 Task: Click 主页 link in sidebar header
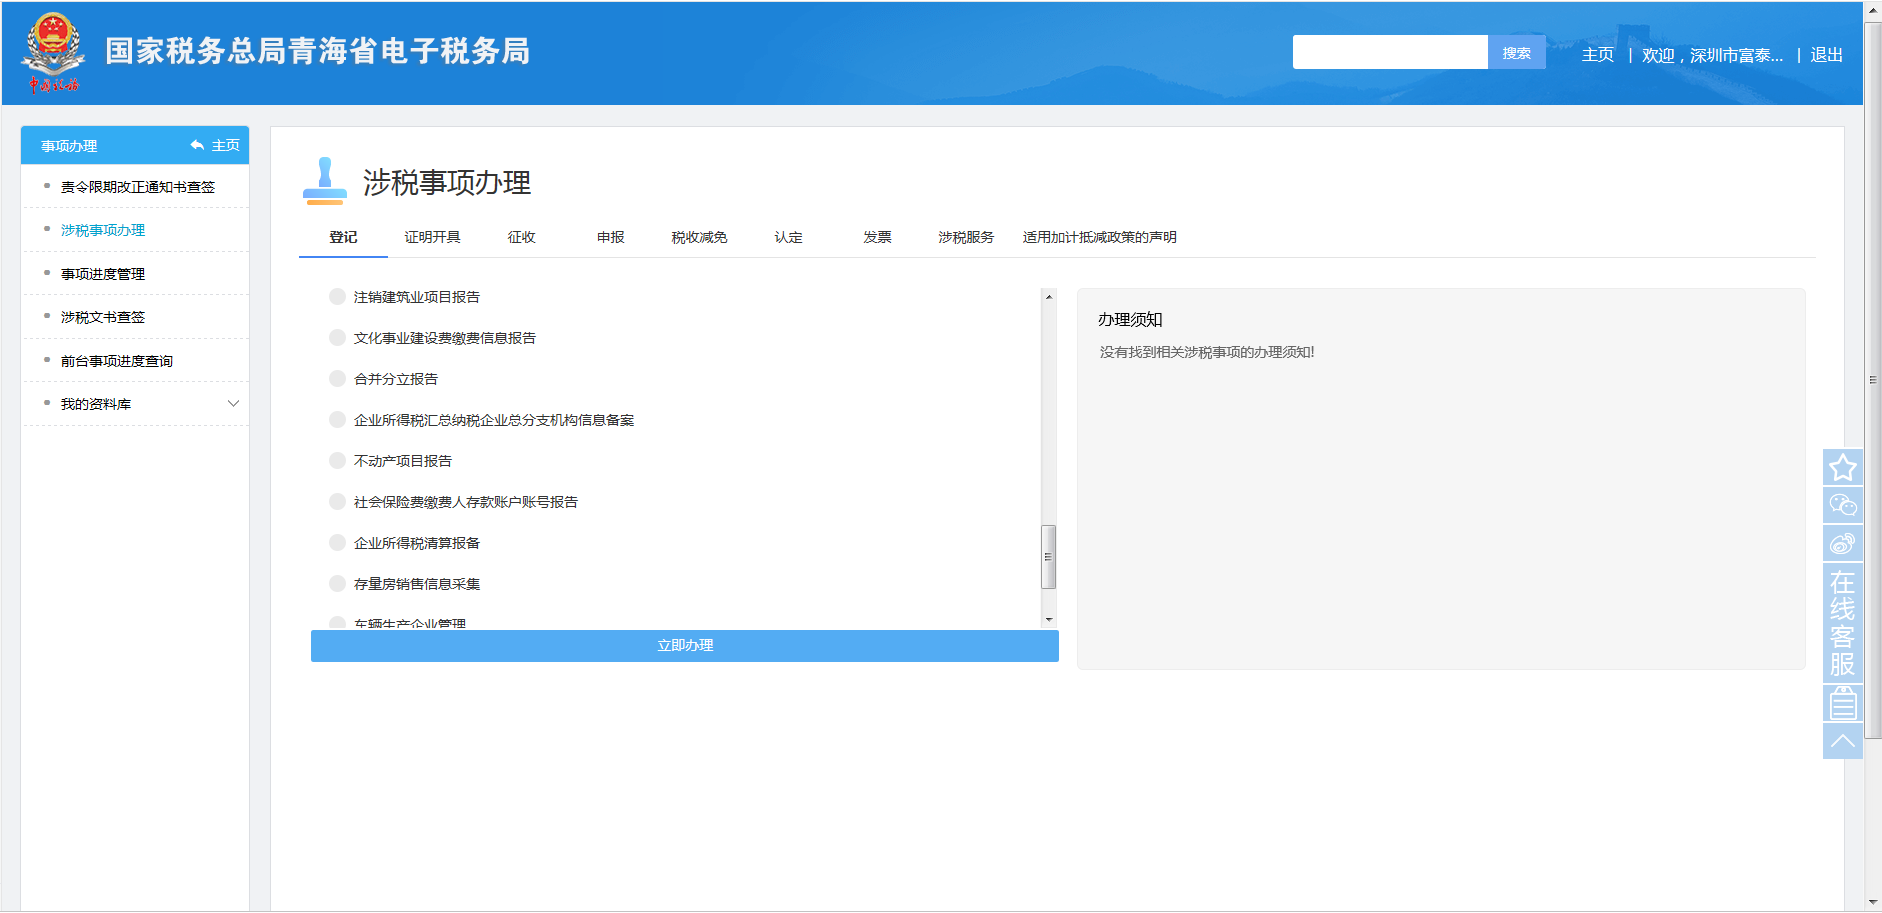225,145
